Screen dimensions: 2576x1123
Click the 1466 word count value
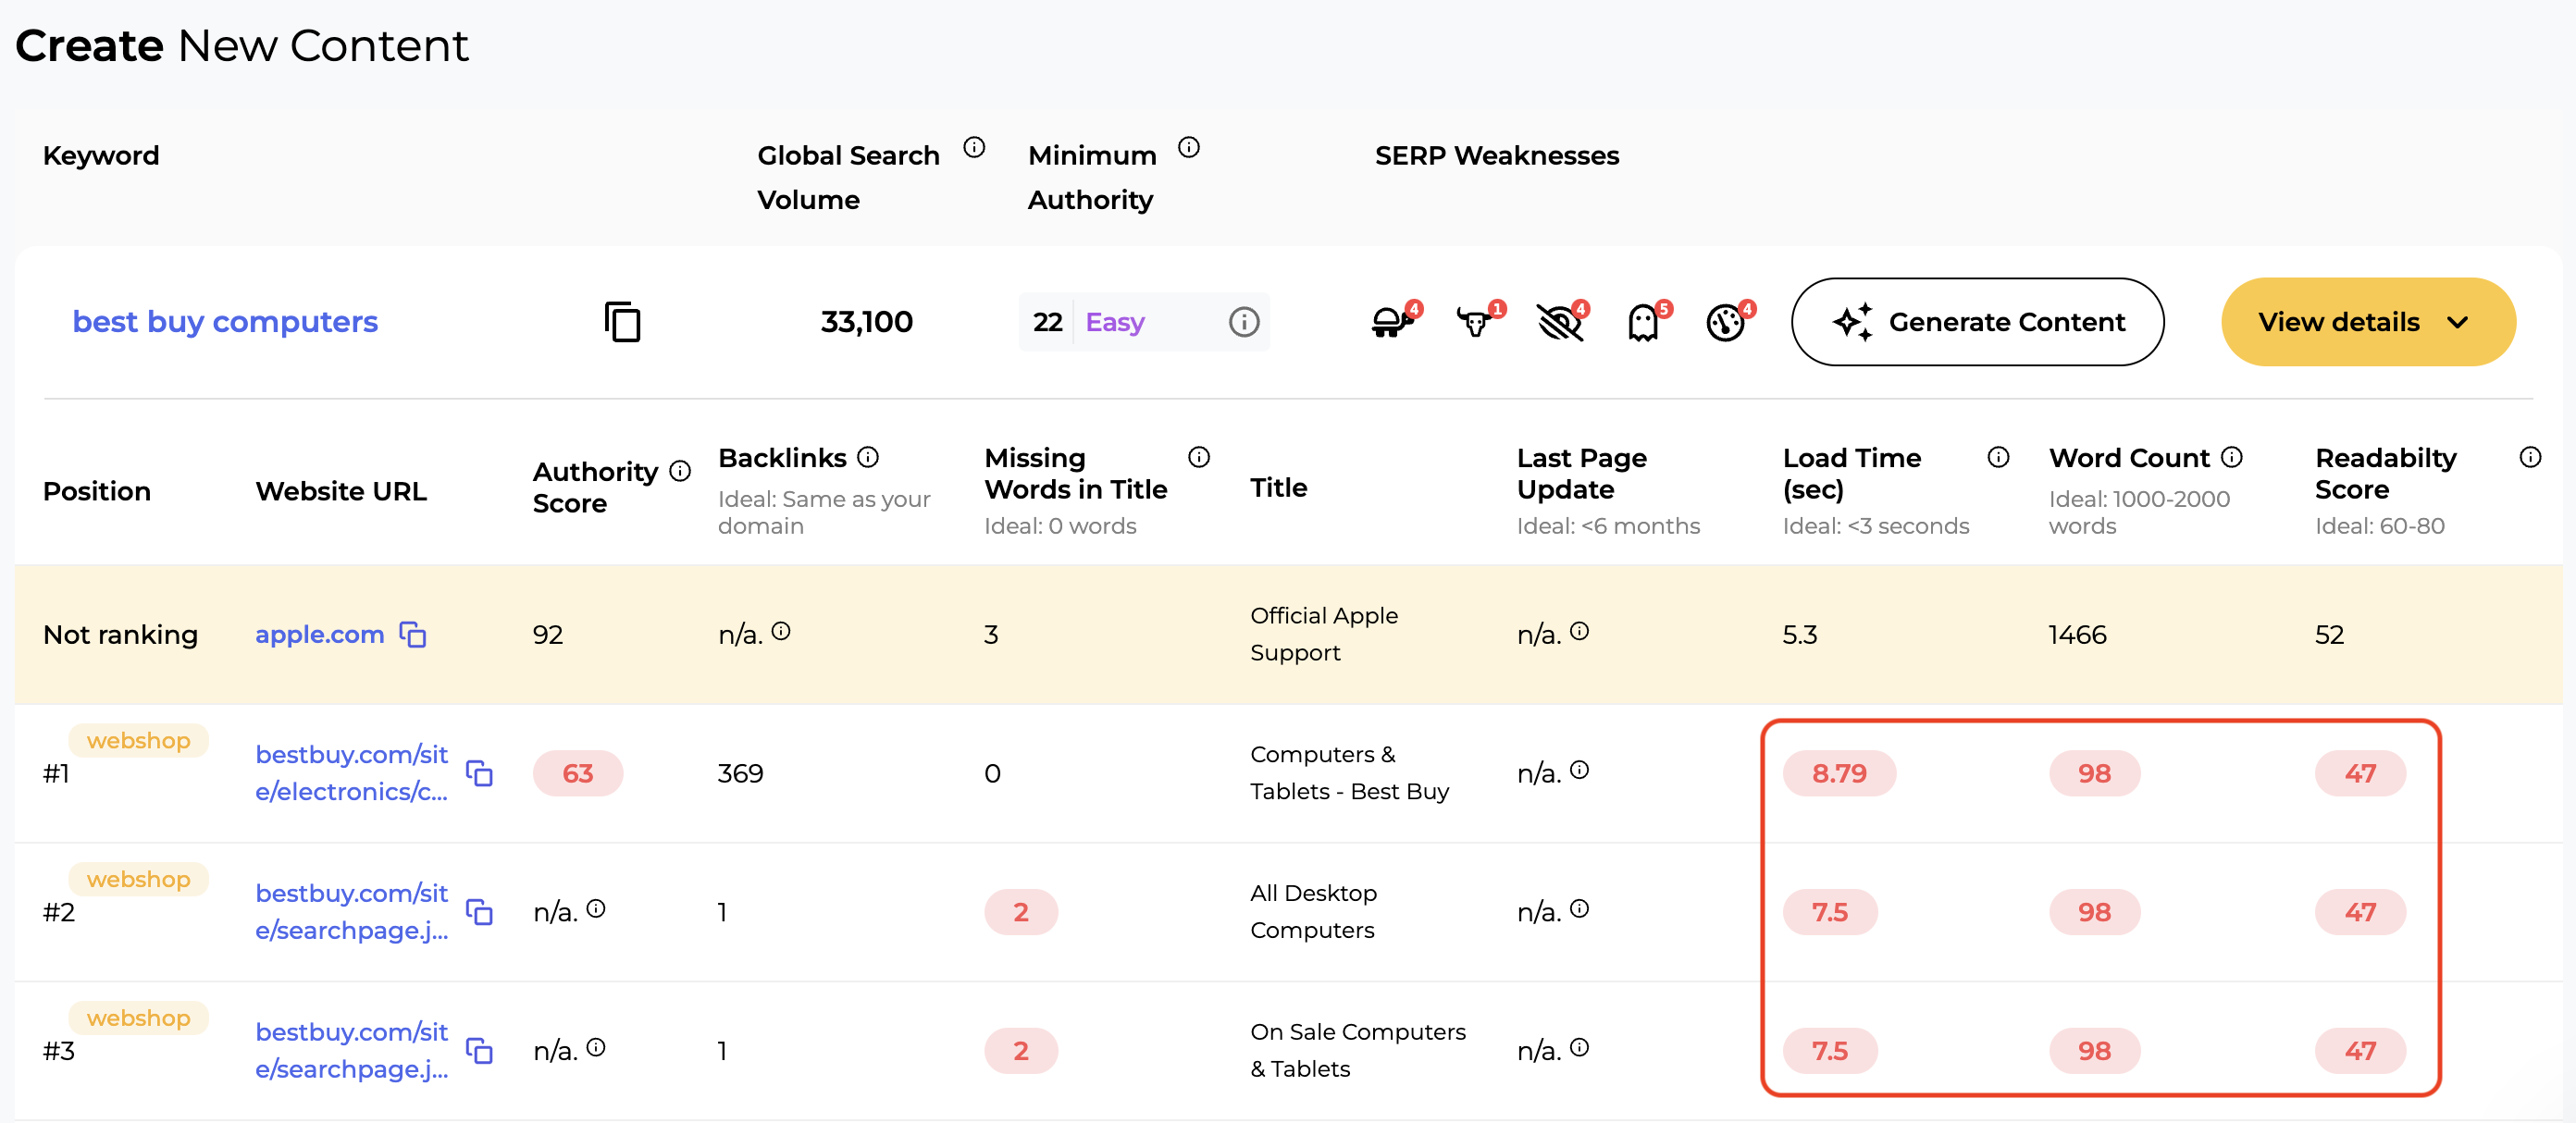tap(2077, 634)
